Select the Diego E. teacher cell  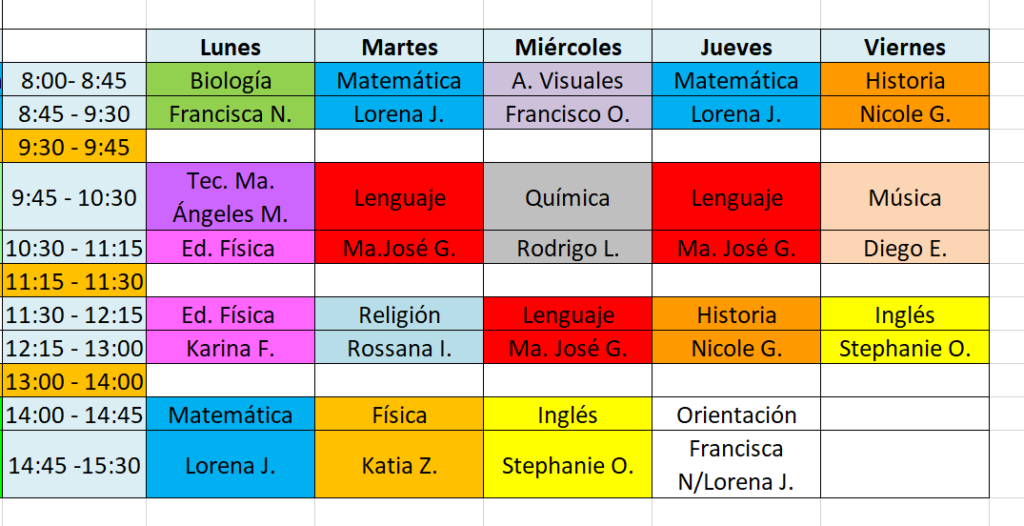tap(905, 248)
